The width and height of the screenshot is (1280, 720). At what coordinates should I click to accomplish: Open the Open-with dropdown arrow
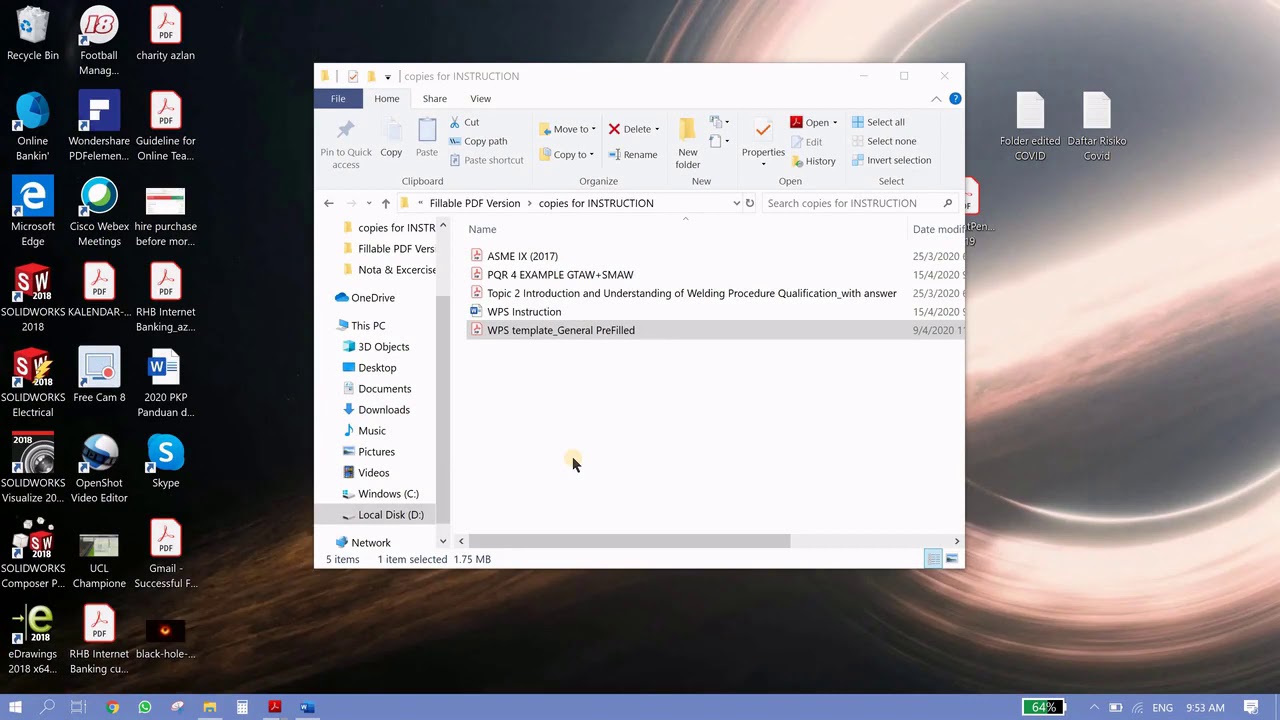coord(835,123)
